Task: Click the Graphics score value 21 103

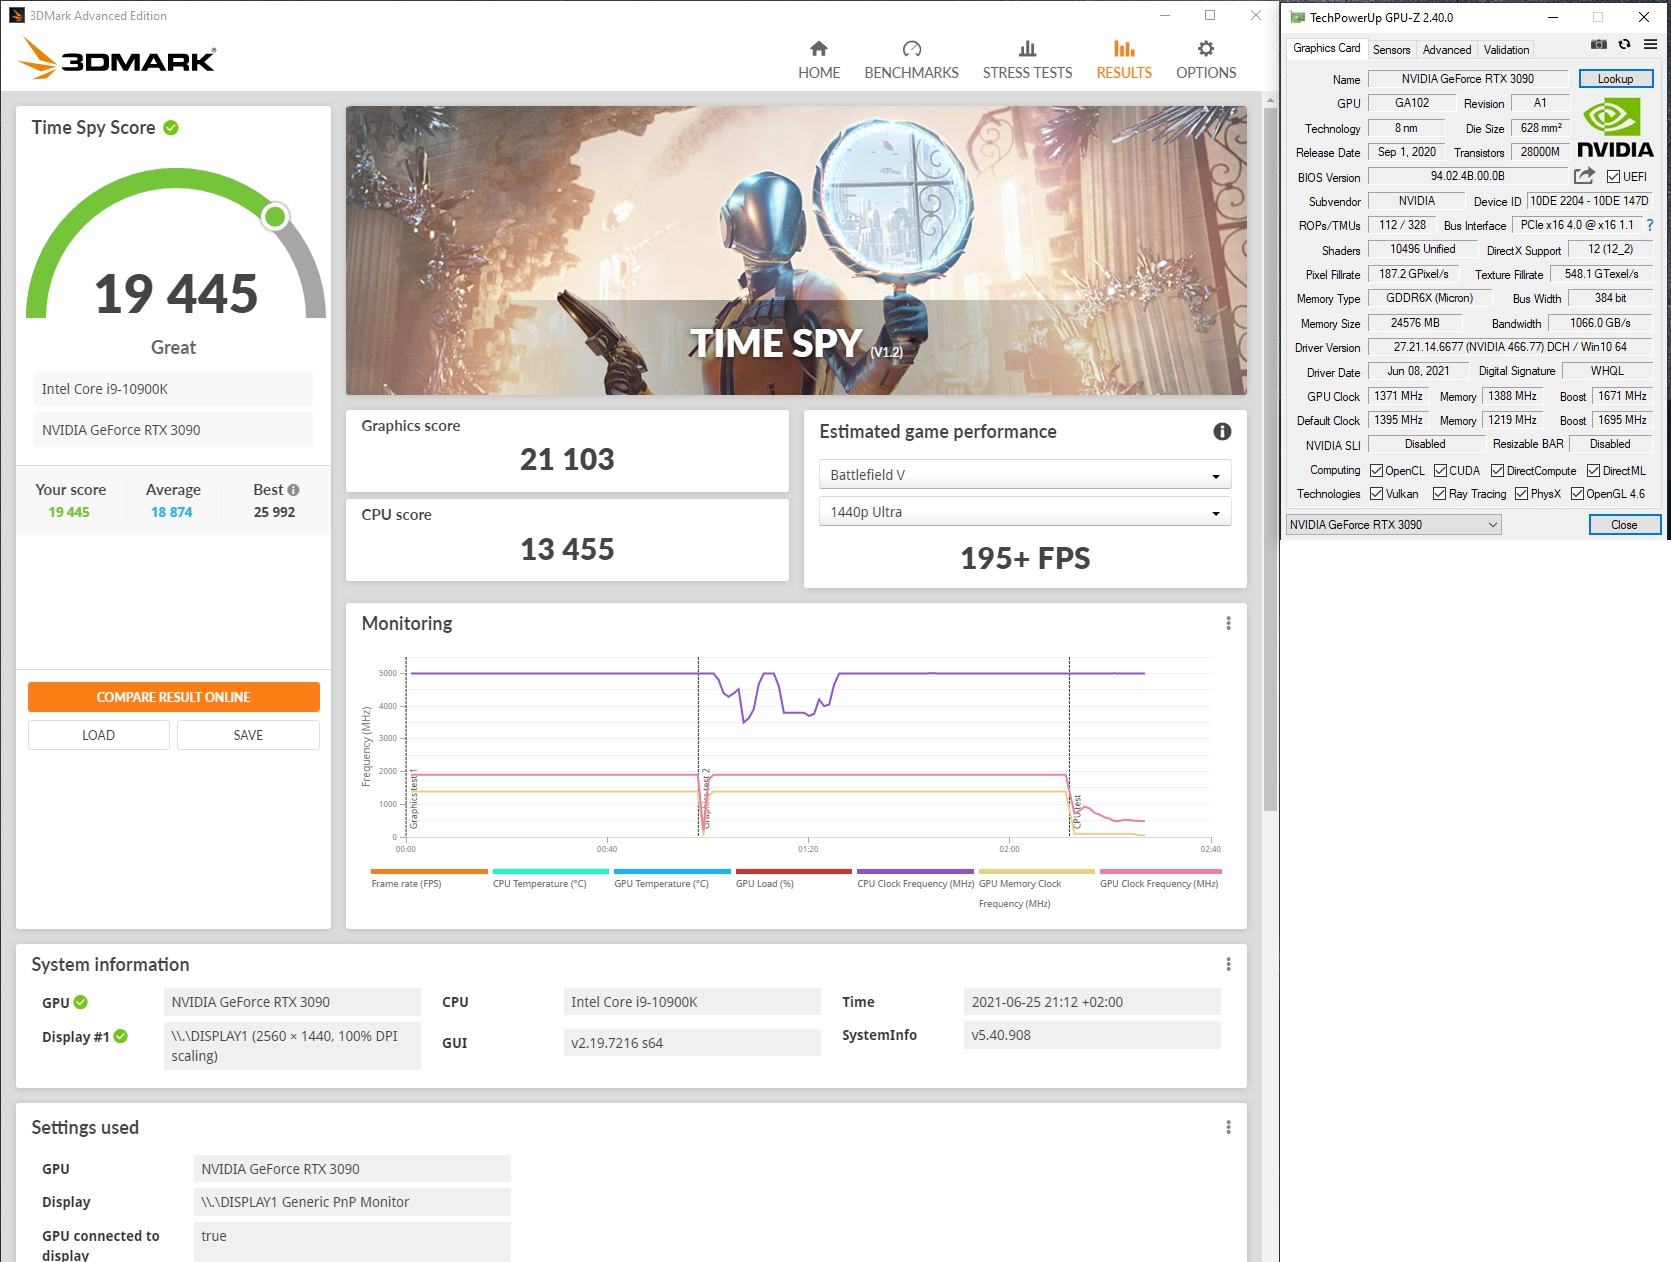Action: (567, 459)
